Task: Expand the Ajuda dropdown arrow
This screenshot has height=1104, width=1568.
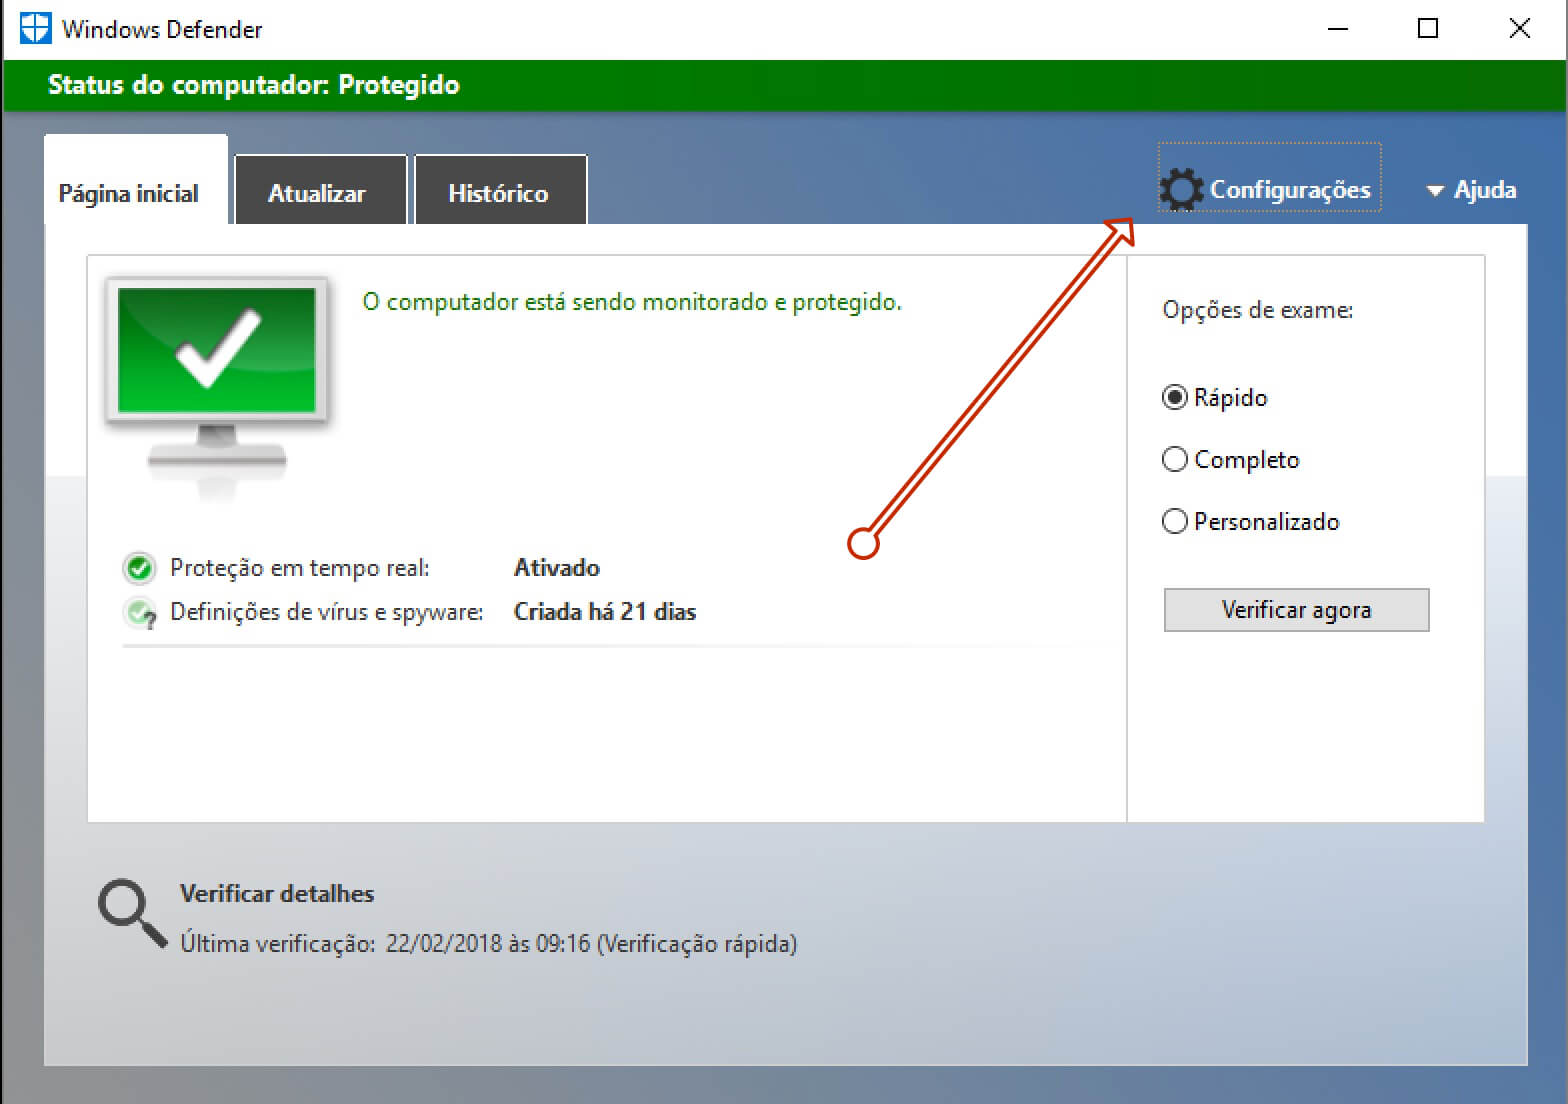Action: coord(1435,190)
